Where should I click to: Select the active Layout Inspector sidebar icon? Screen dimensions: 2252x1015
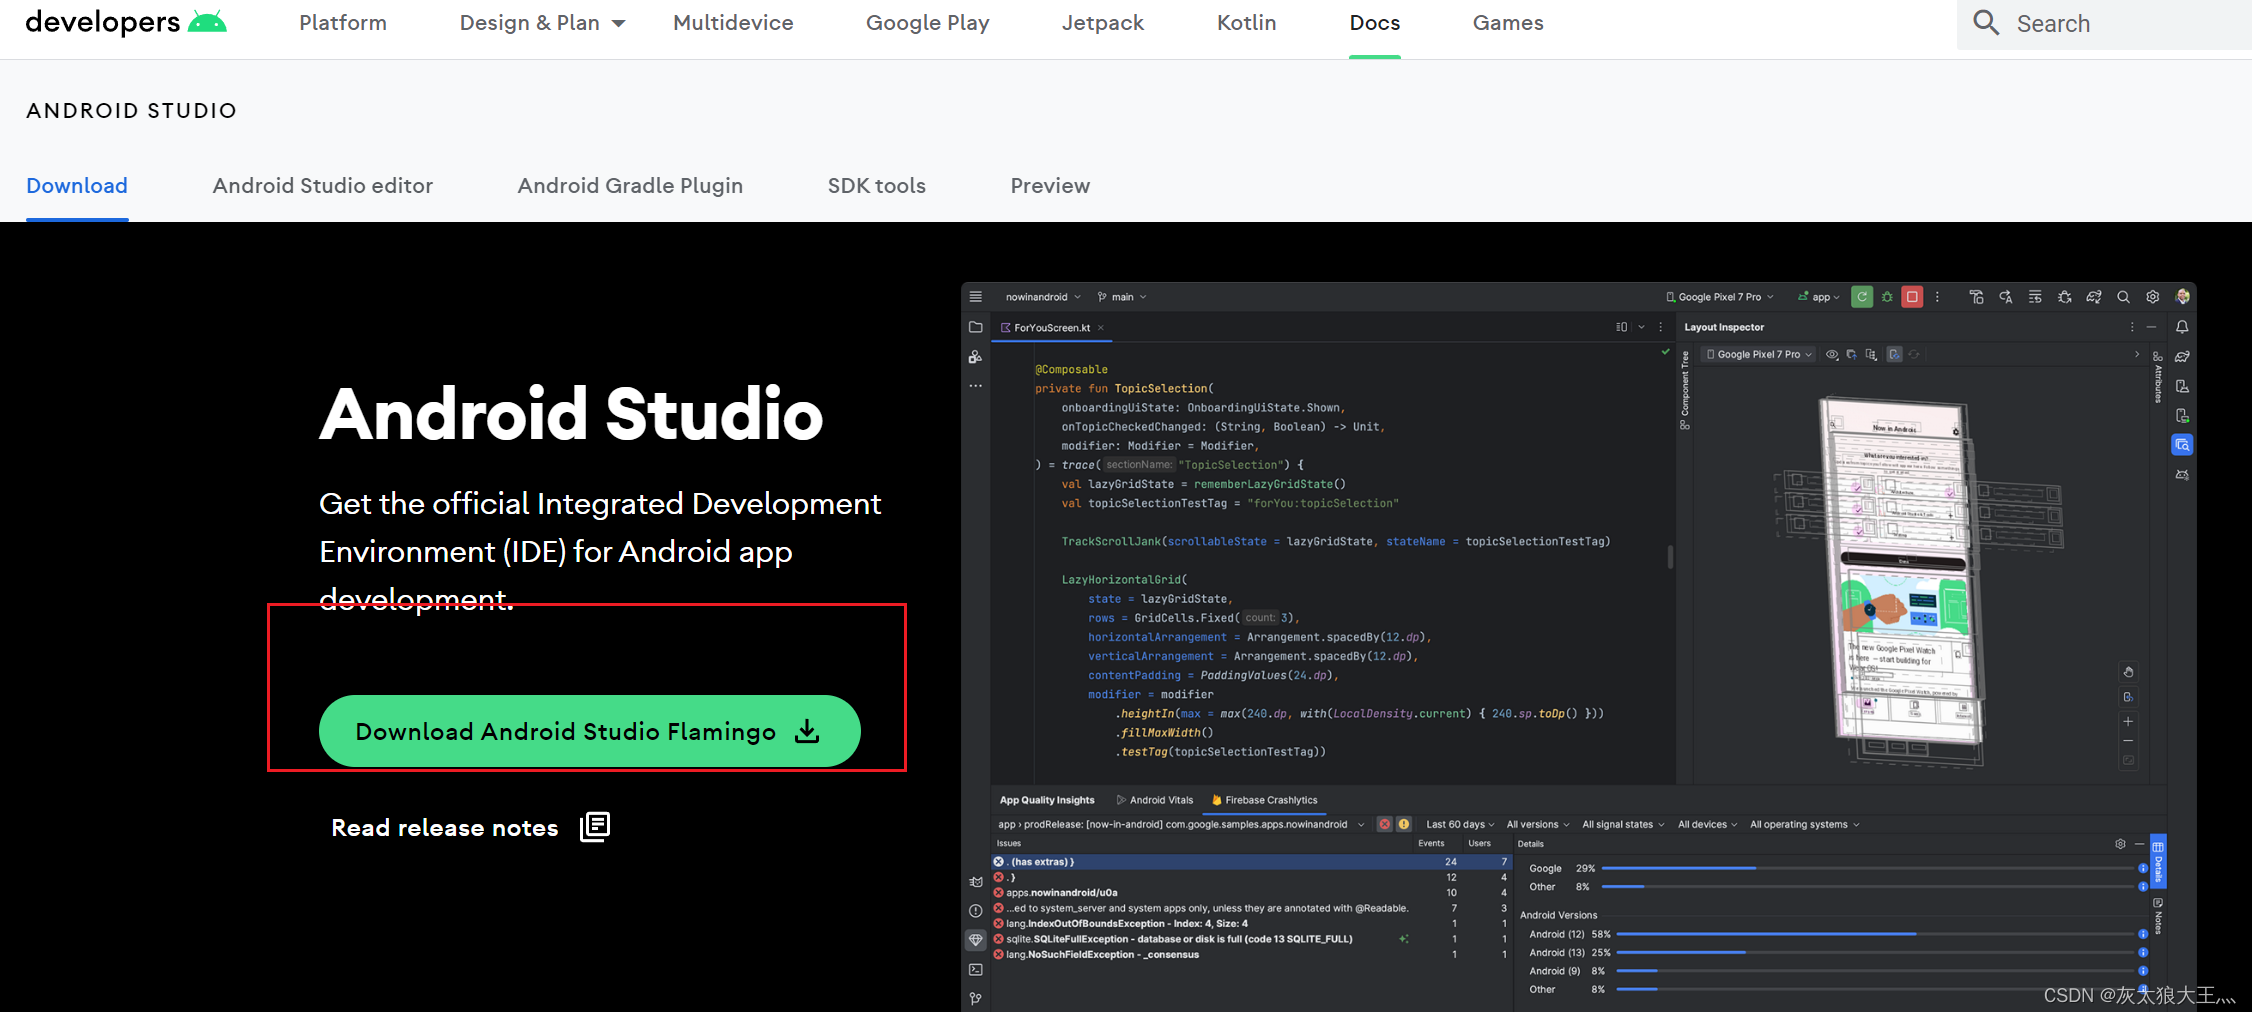click(x=2183, y=445)
